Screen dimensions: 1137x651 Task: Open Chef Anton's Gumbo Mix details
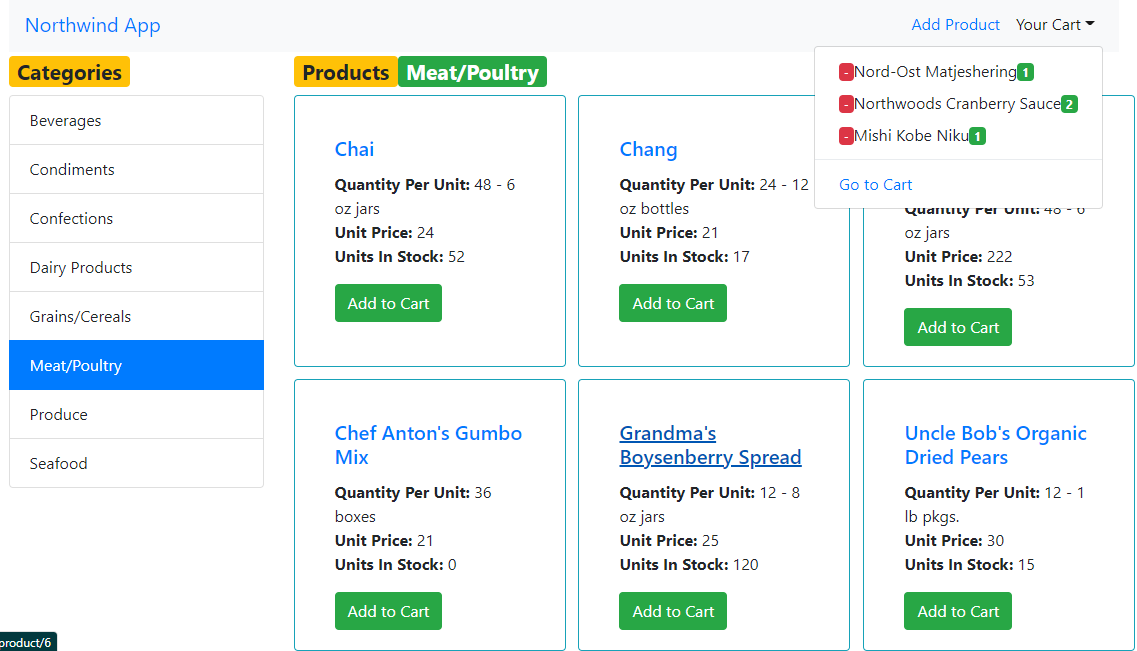[x=428, y=445]
